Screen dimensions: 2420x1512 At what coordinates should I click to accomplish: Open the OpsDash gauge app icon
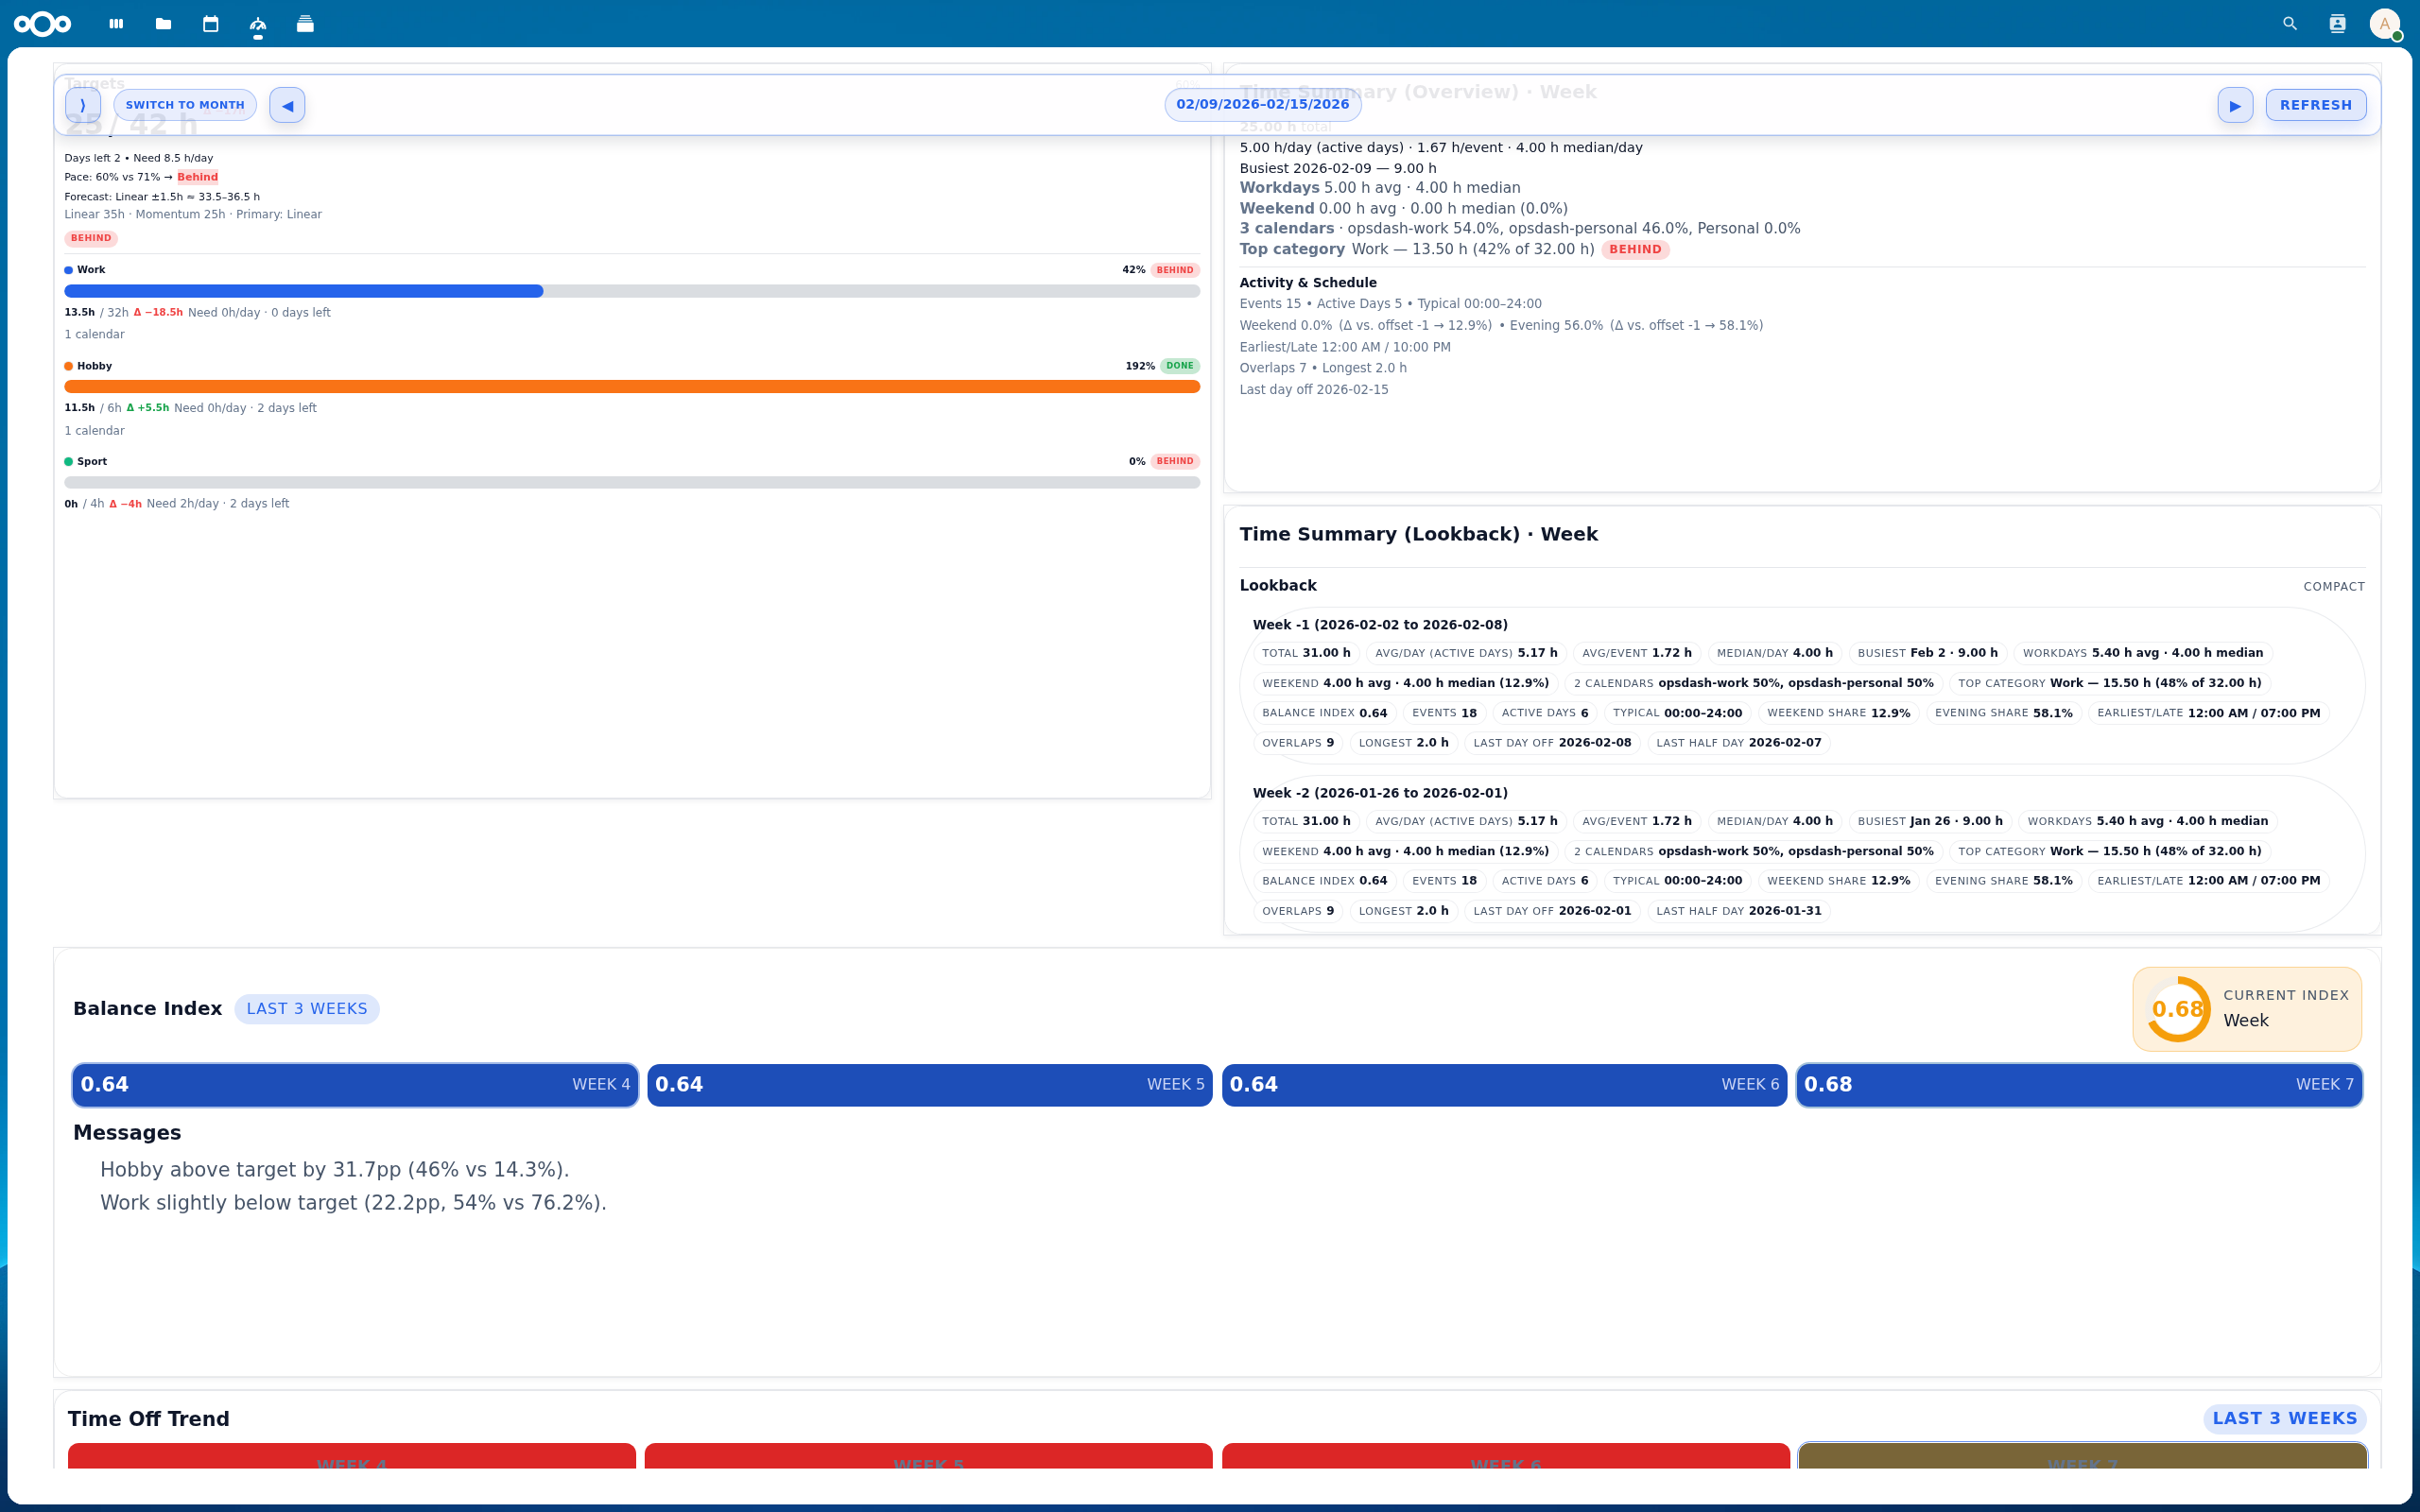point(258,23)
